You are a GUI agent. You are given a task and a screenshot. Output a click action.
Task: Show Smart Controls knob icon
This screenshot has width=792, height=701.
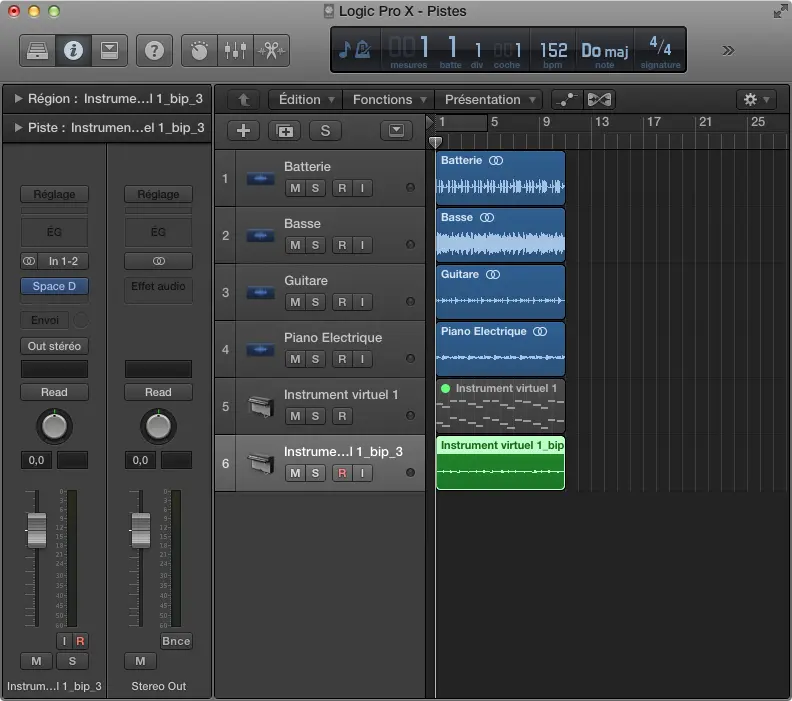200,50
